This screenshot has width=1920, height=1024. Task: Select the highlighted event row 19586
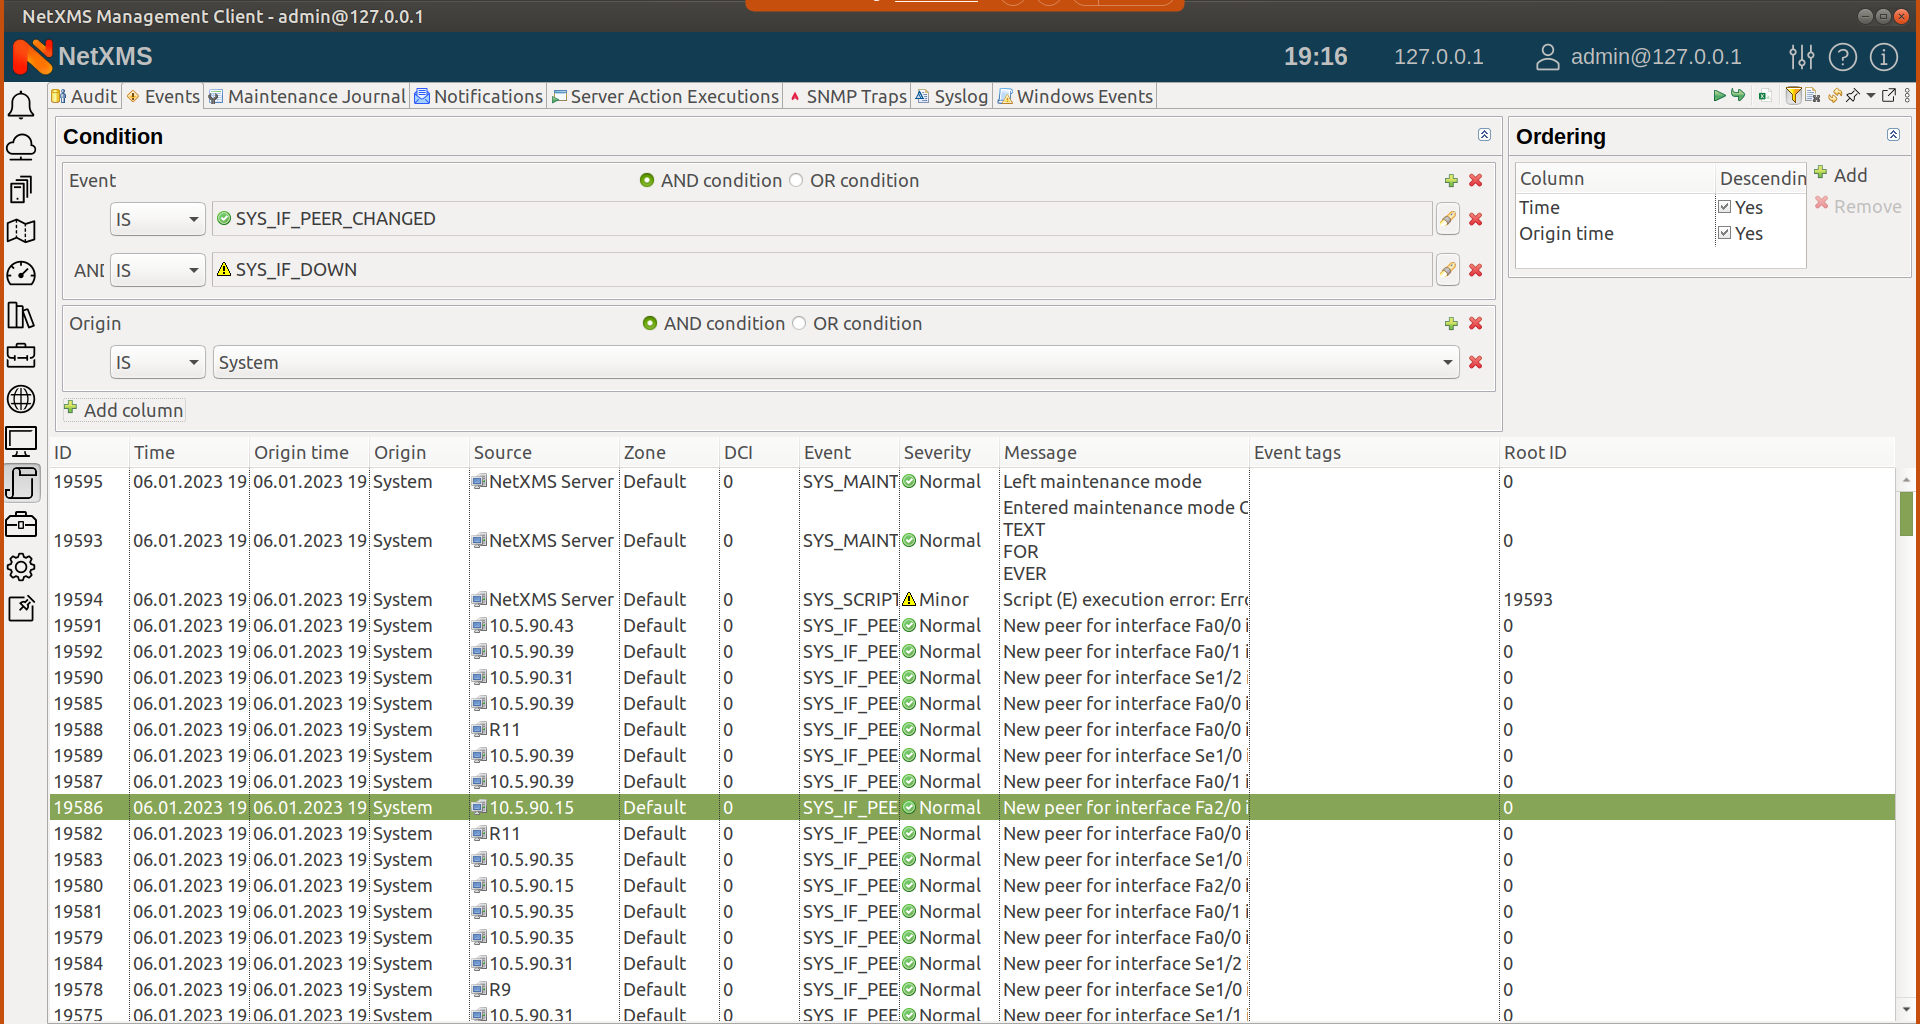600,807
